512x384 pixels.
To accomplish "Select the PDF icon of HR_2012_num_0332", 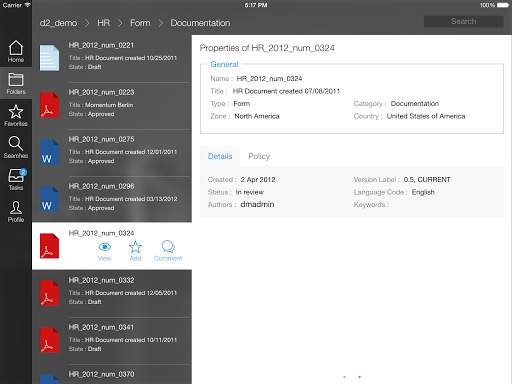I will 49,293.
